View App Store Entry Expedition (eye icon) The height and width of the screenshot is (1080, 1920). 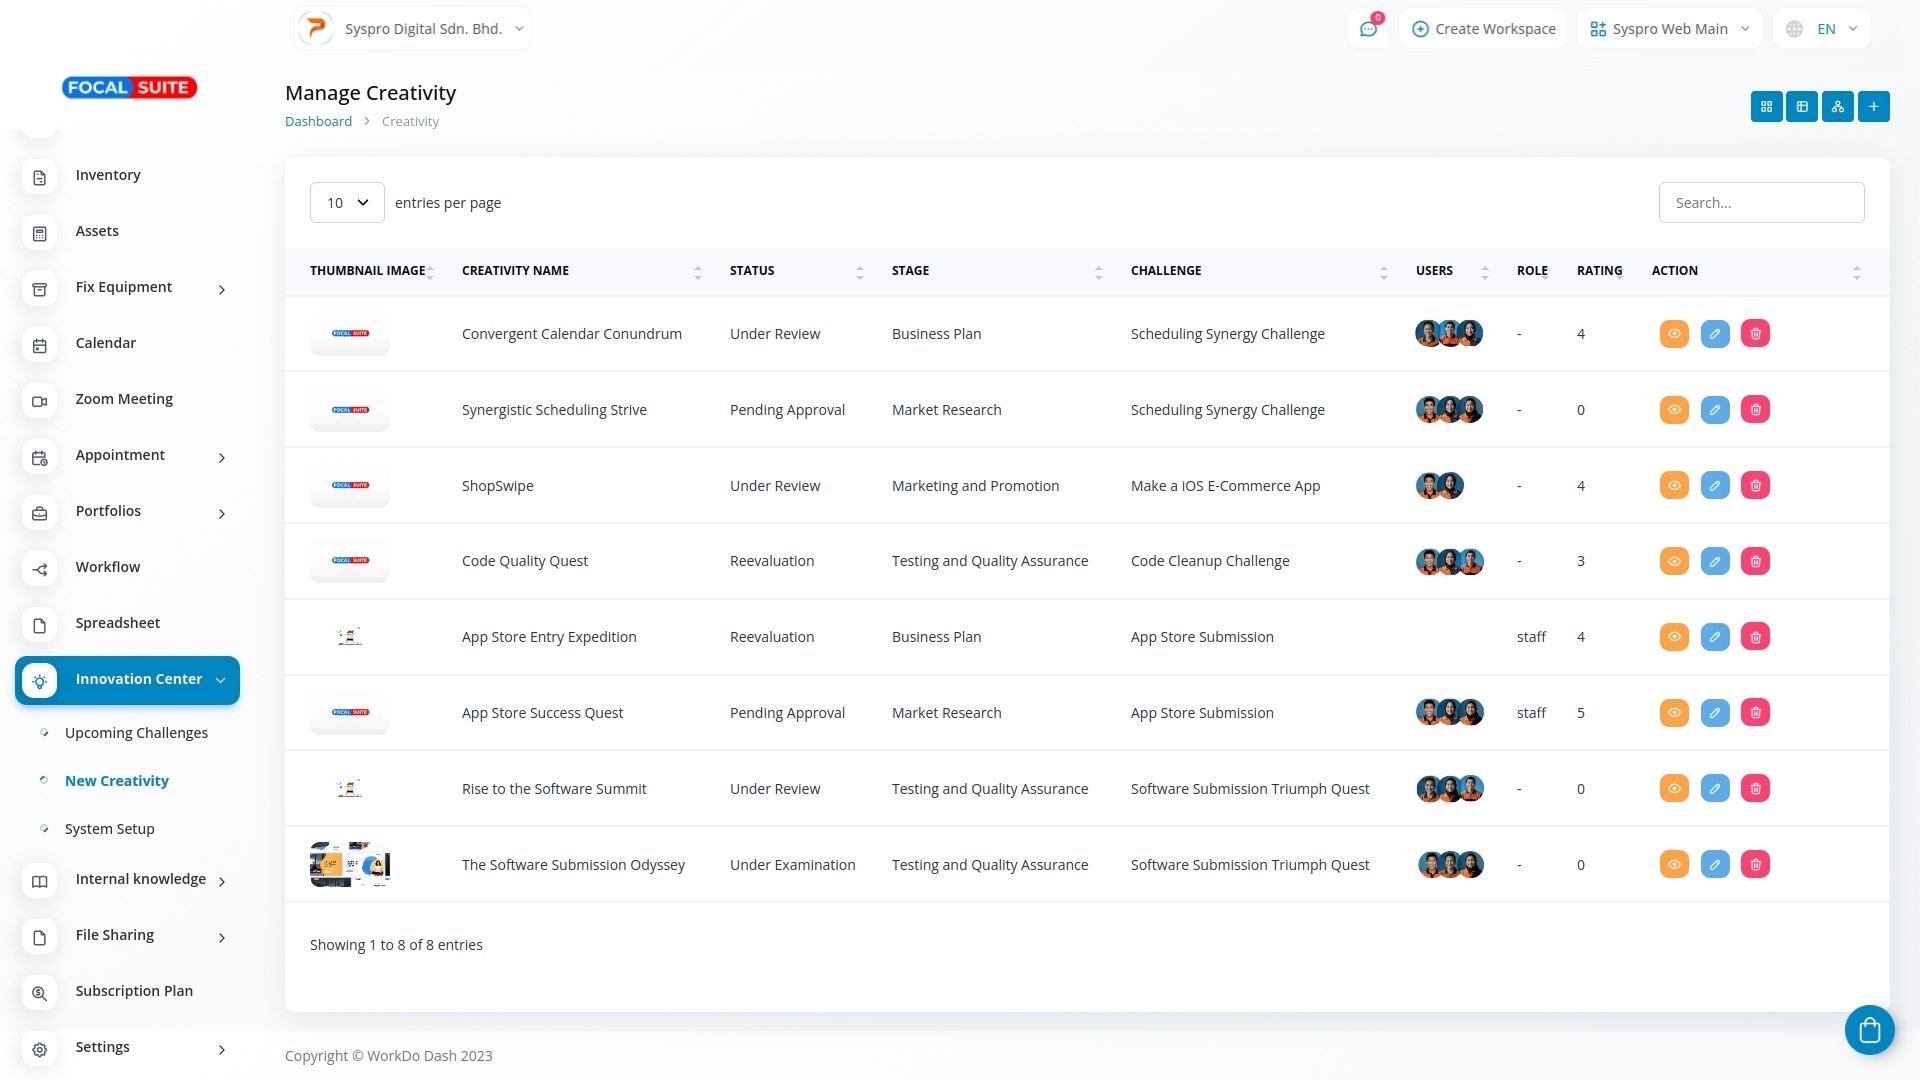pyautogui.click(x=1674, y=637)
